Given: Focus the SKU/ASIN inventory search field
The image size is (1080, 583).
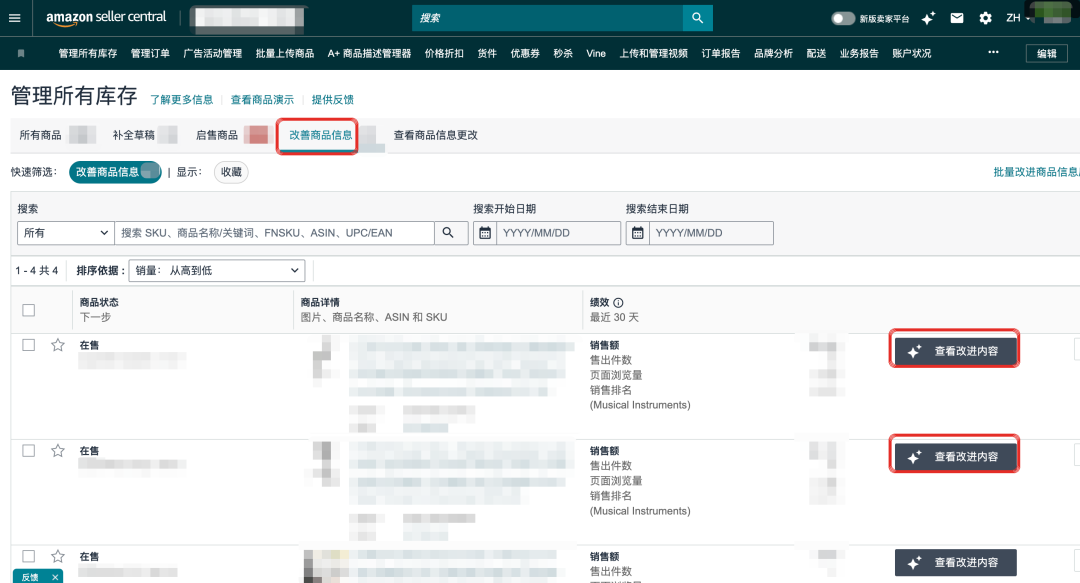Looking at the screenshot, I should (275, 233).
